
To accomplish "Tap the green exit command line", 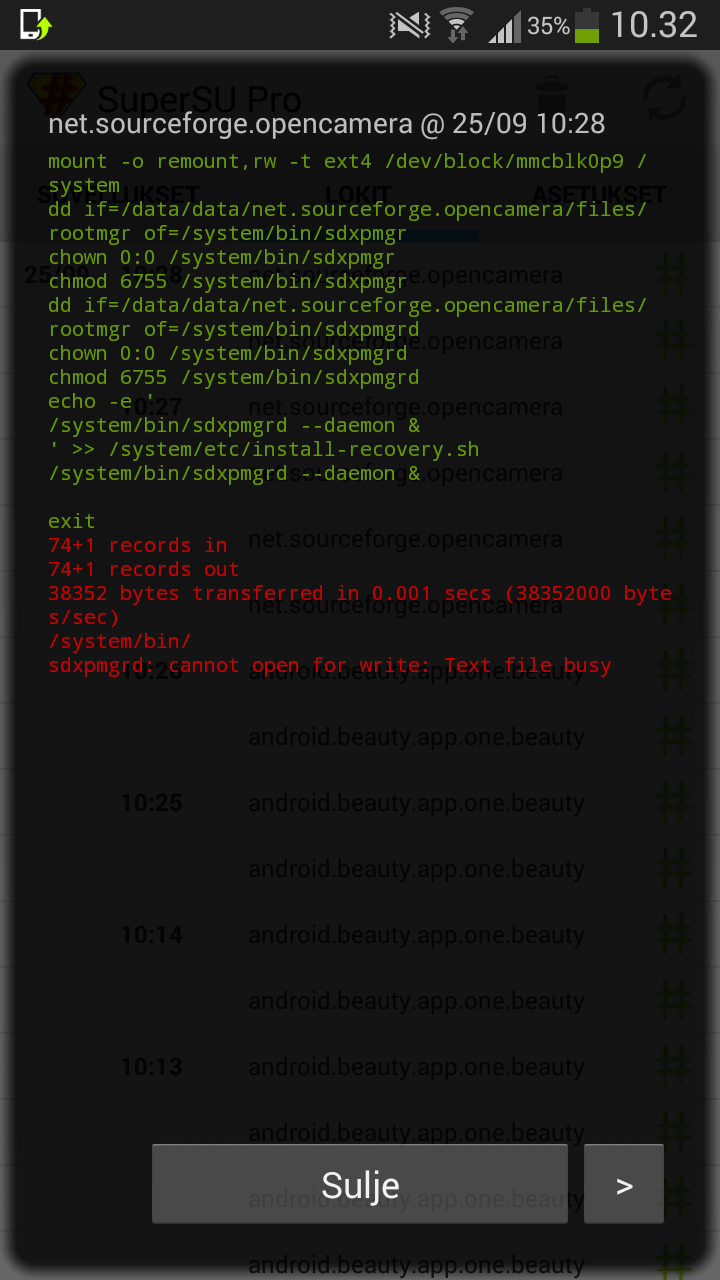I will (72, 521).
